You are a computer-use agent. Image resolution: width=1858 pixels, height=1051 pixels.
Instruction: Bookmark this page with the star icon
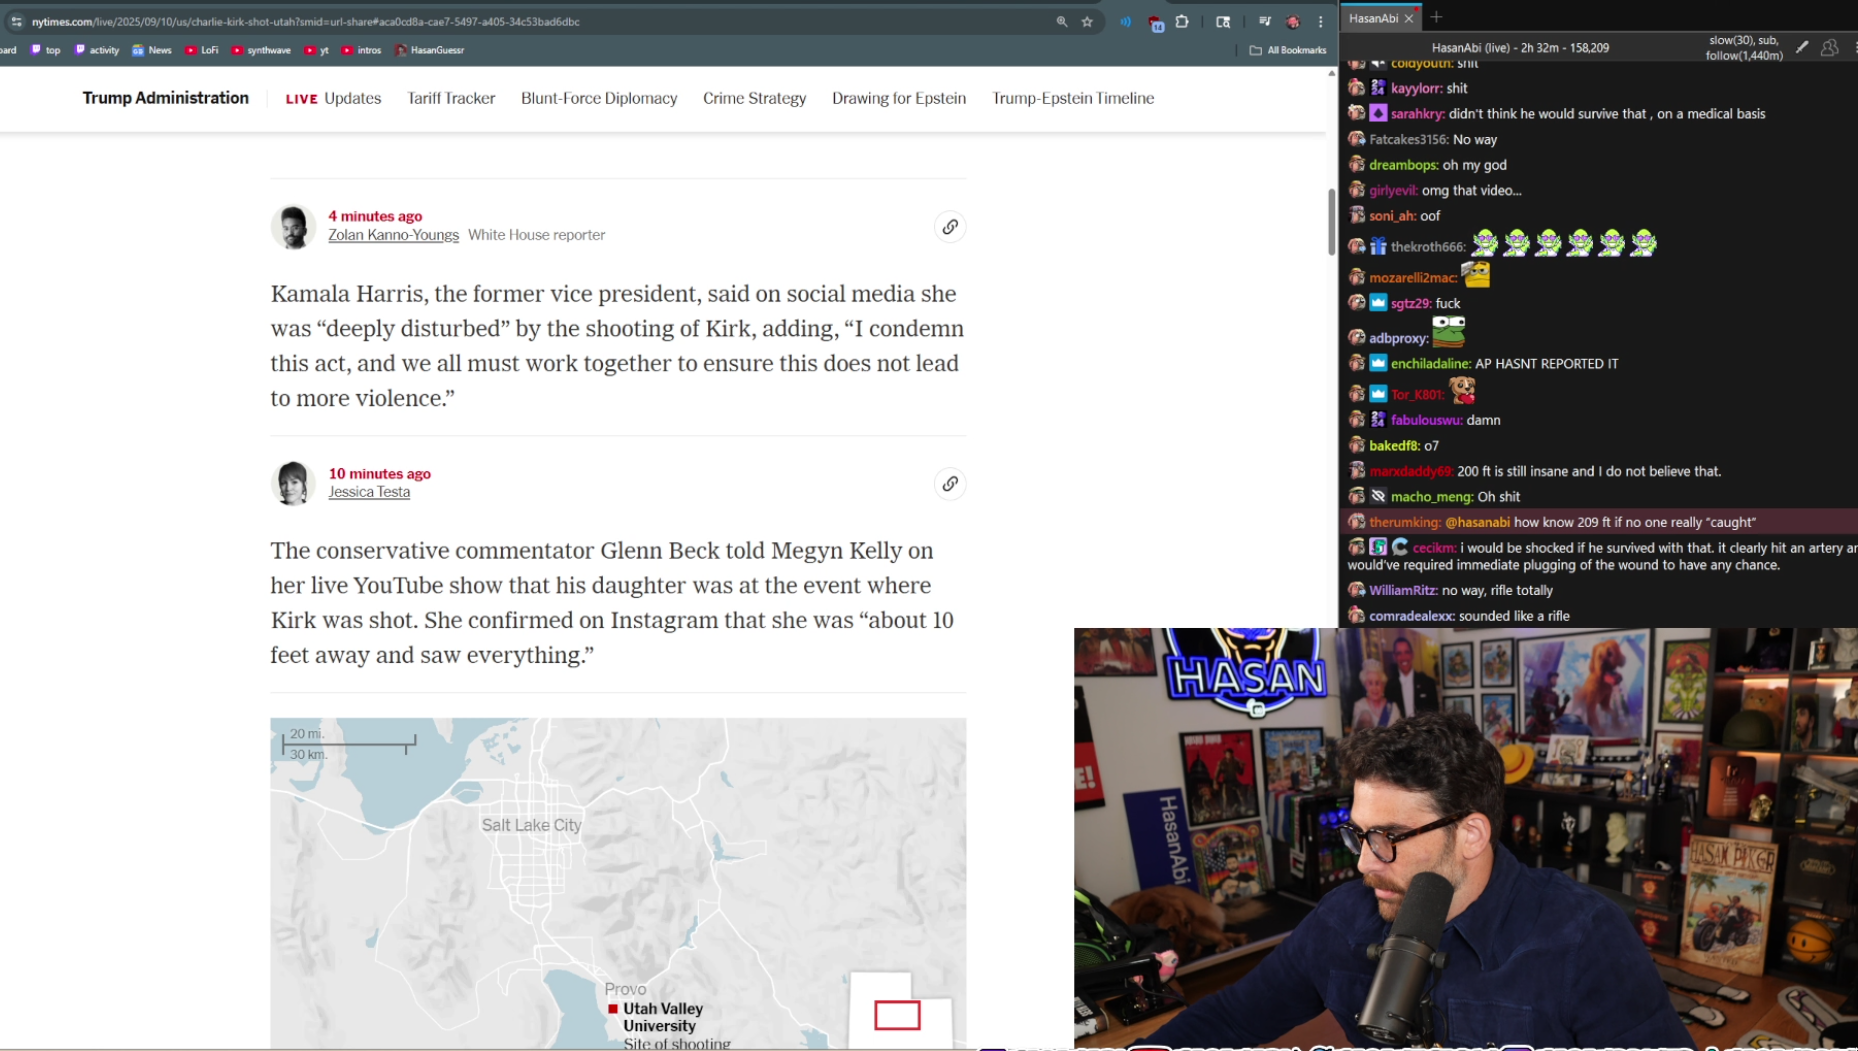1087,21
